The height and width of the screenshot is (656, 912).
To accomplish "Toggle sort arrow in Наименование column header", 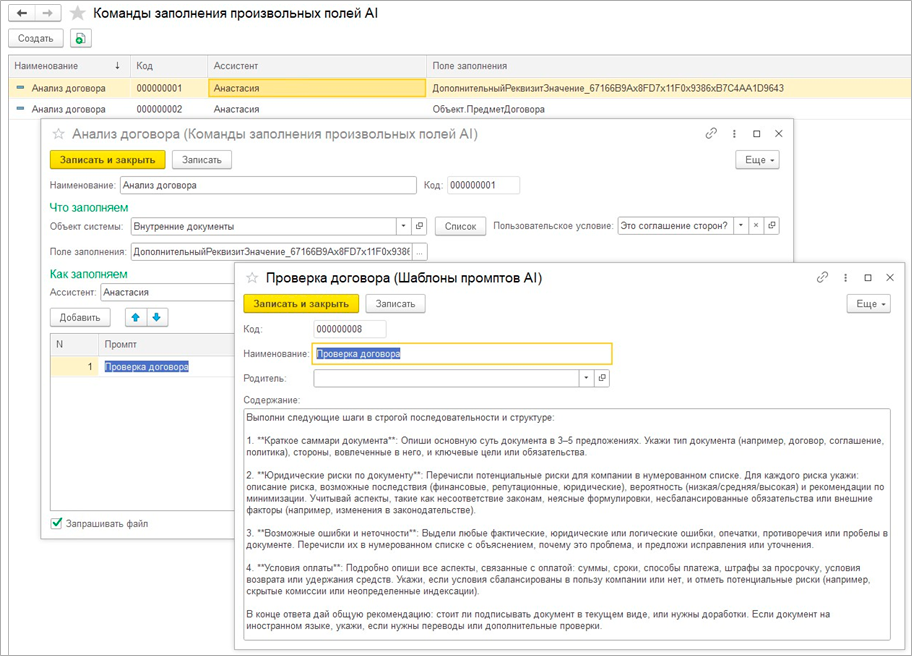I will coord(117,66).
